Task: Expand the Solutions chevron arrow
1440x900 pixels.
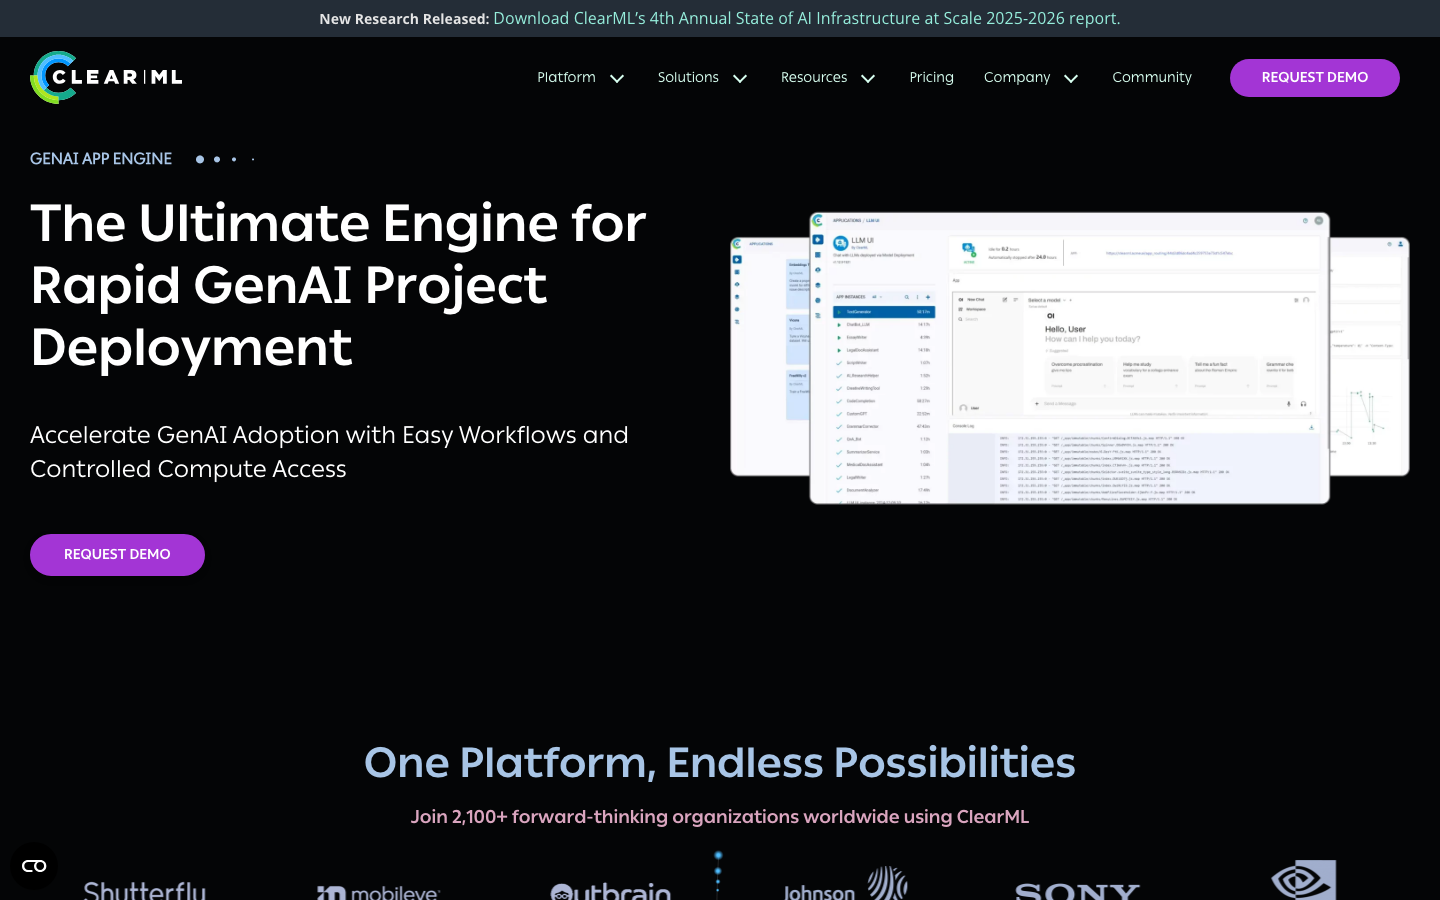Action: [740, 79]
